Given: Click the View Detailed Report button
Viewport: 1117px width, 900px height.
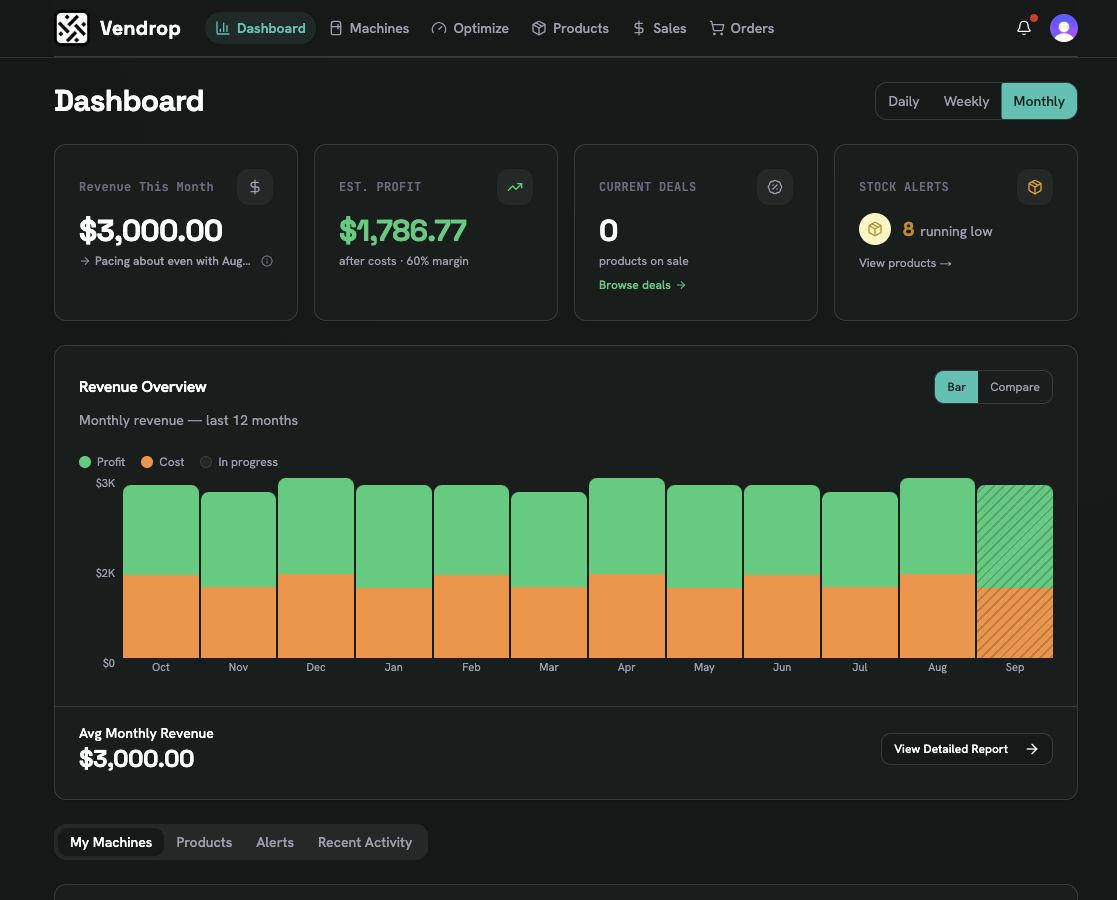Looking at the screenshot, I should click(x=967, y=749).
